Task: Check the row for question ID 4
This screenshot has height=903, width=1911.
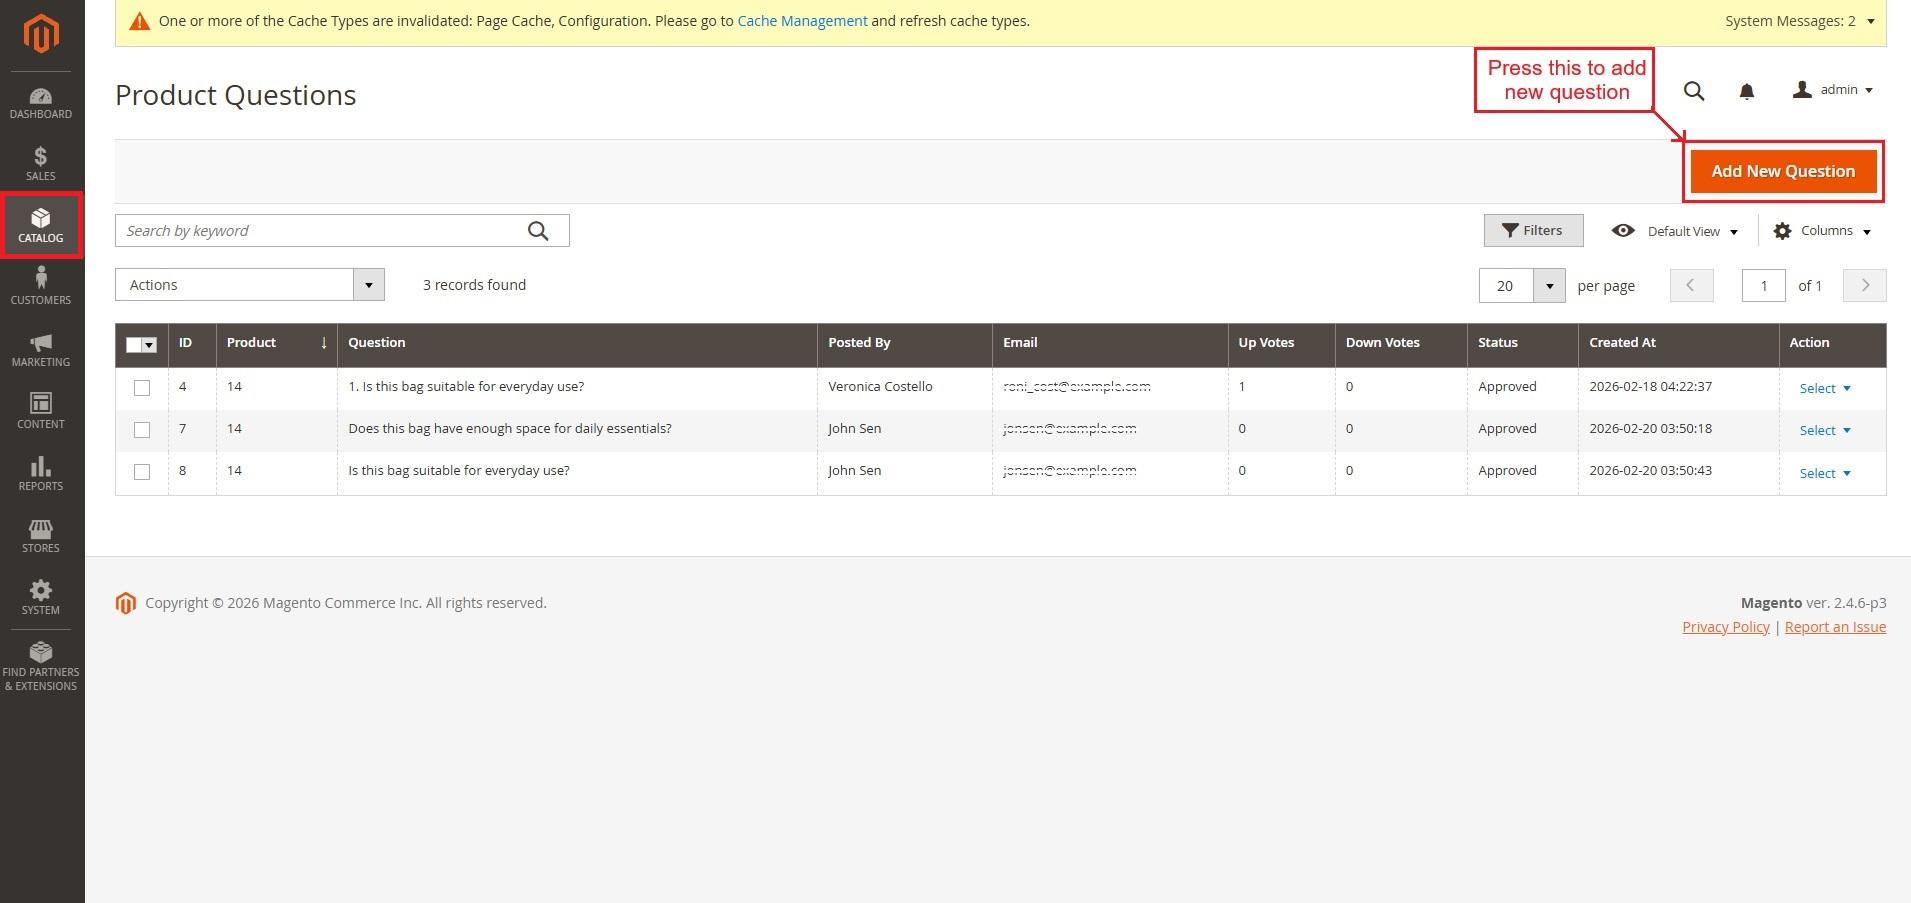Action: (142, 388)
